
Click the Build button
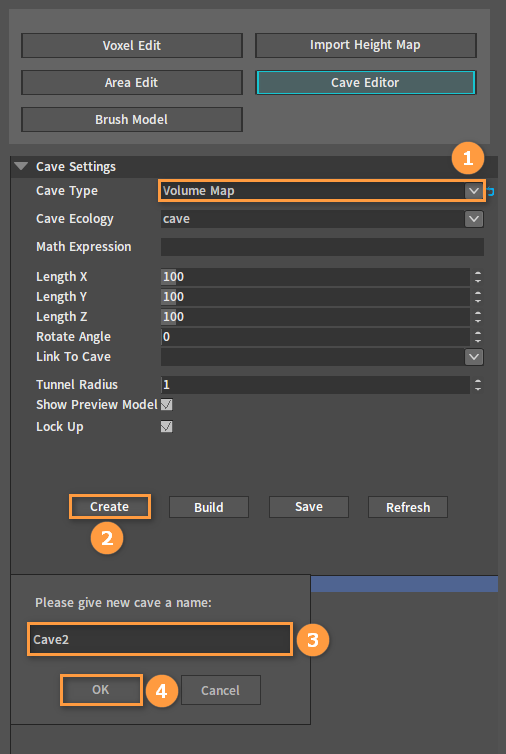[x=209, y=507]
